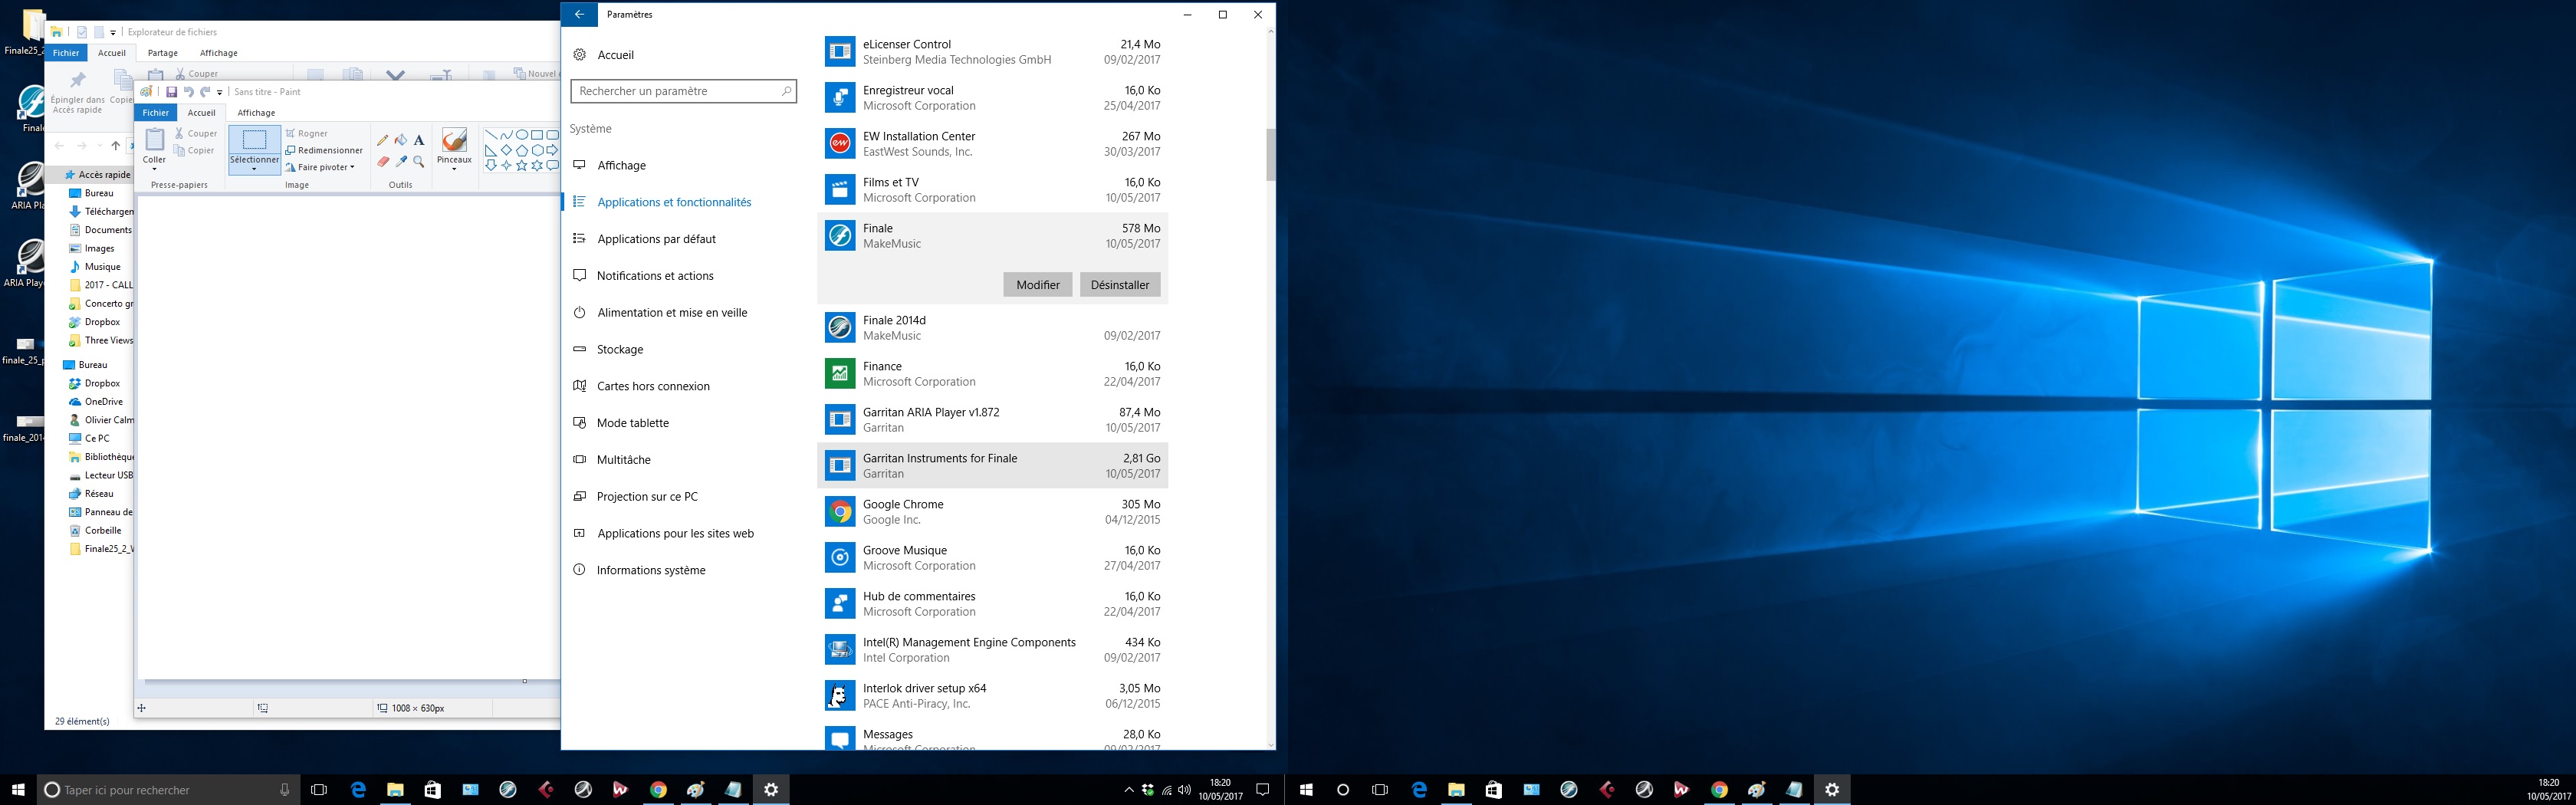Open Google Chrome from the taskbar

(658, 789)
